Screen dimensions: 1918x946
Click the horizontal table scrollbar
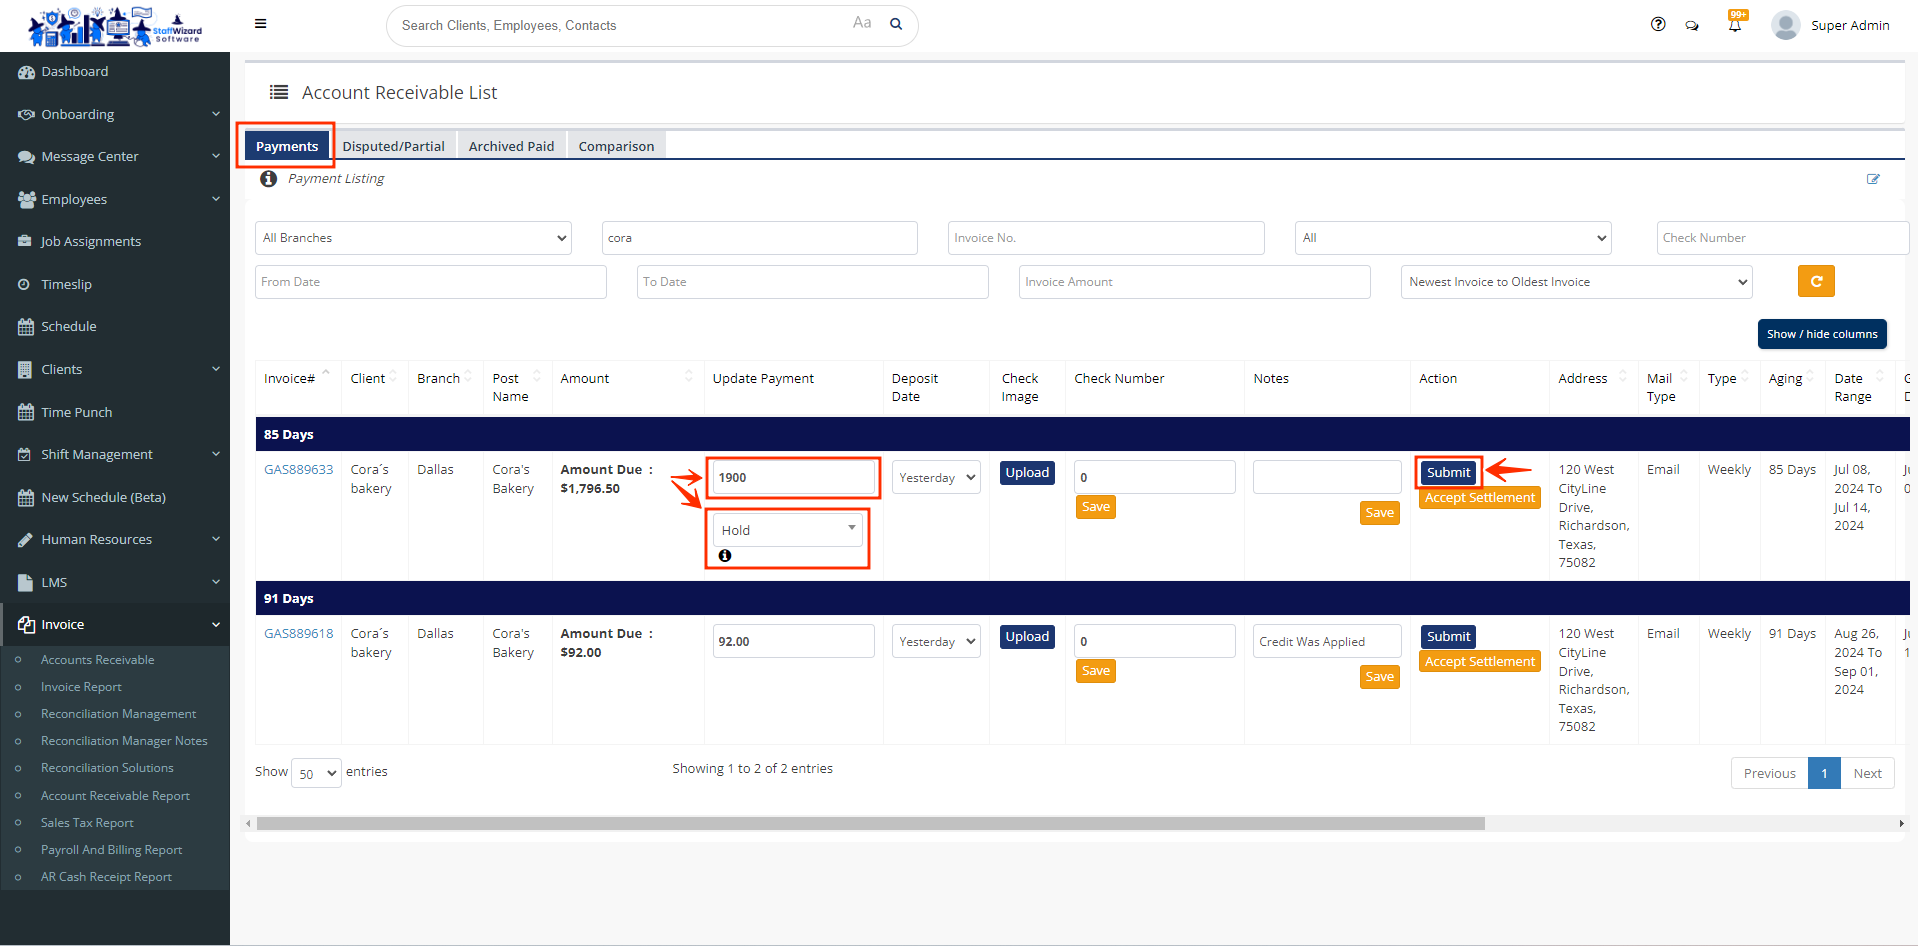tap(870, 824)
